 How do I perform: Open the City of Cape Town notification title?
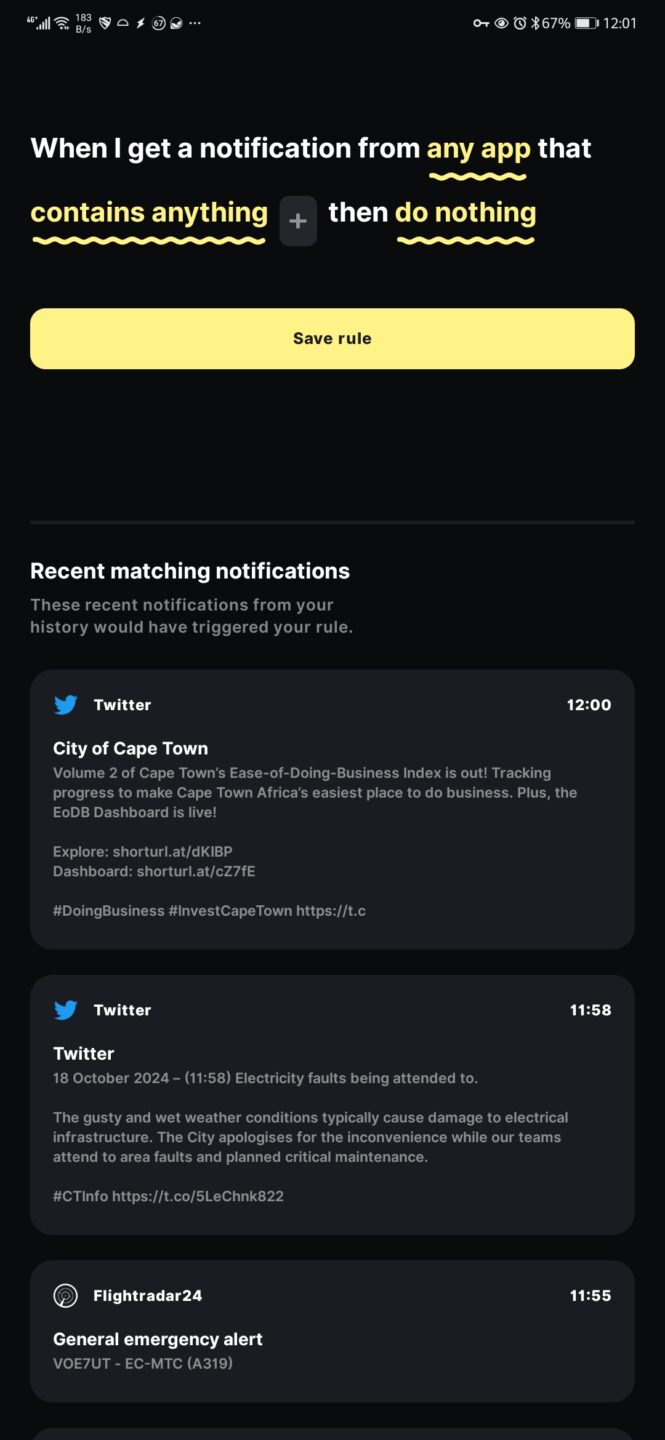[x=130, y=748]
